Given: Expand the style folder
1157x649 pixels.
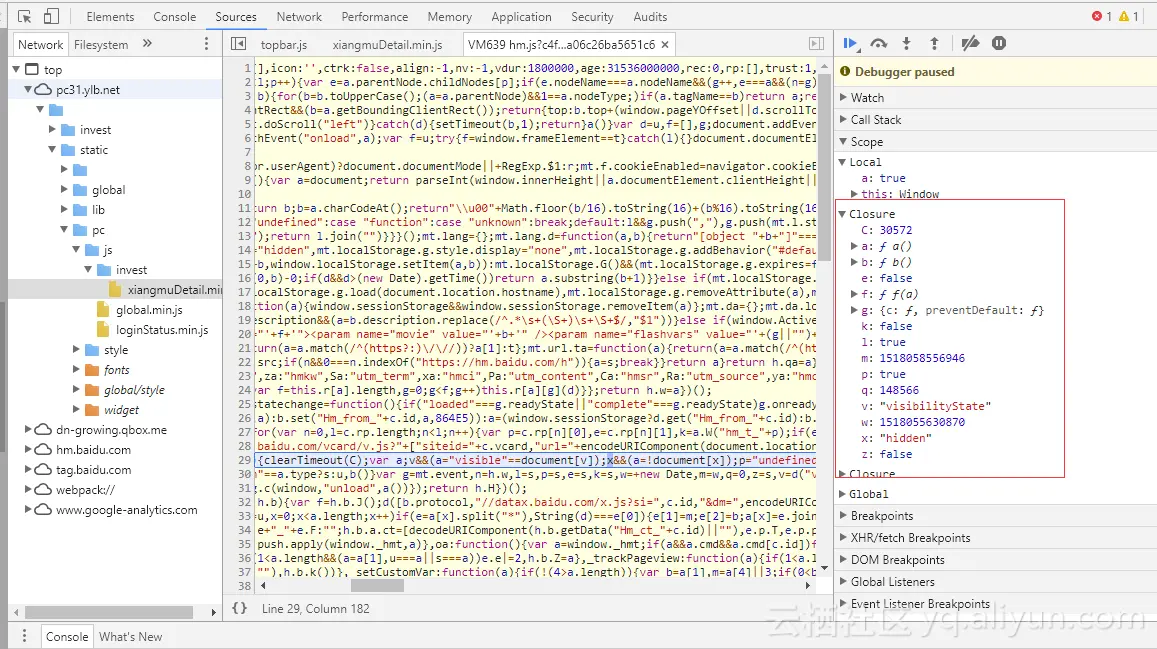Looking at the screenshot, I should click(76, 350).
